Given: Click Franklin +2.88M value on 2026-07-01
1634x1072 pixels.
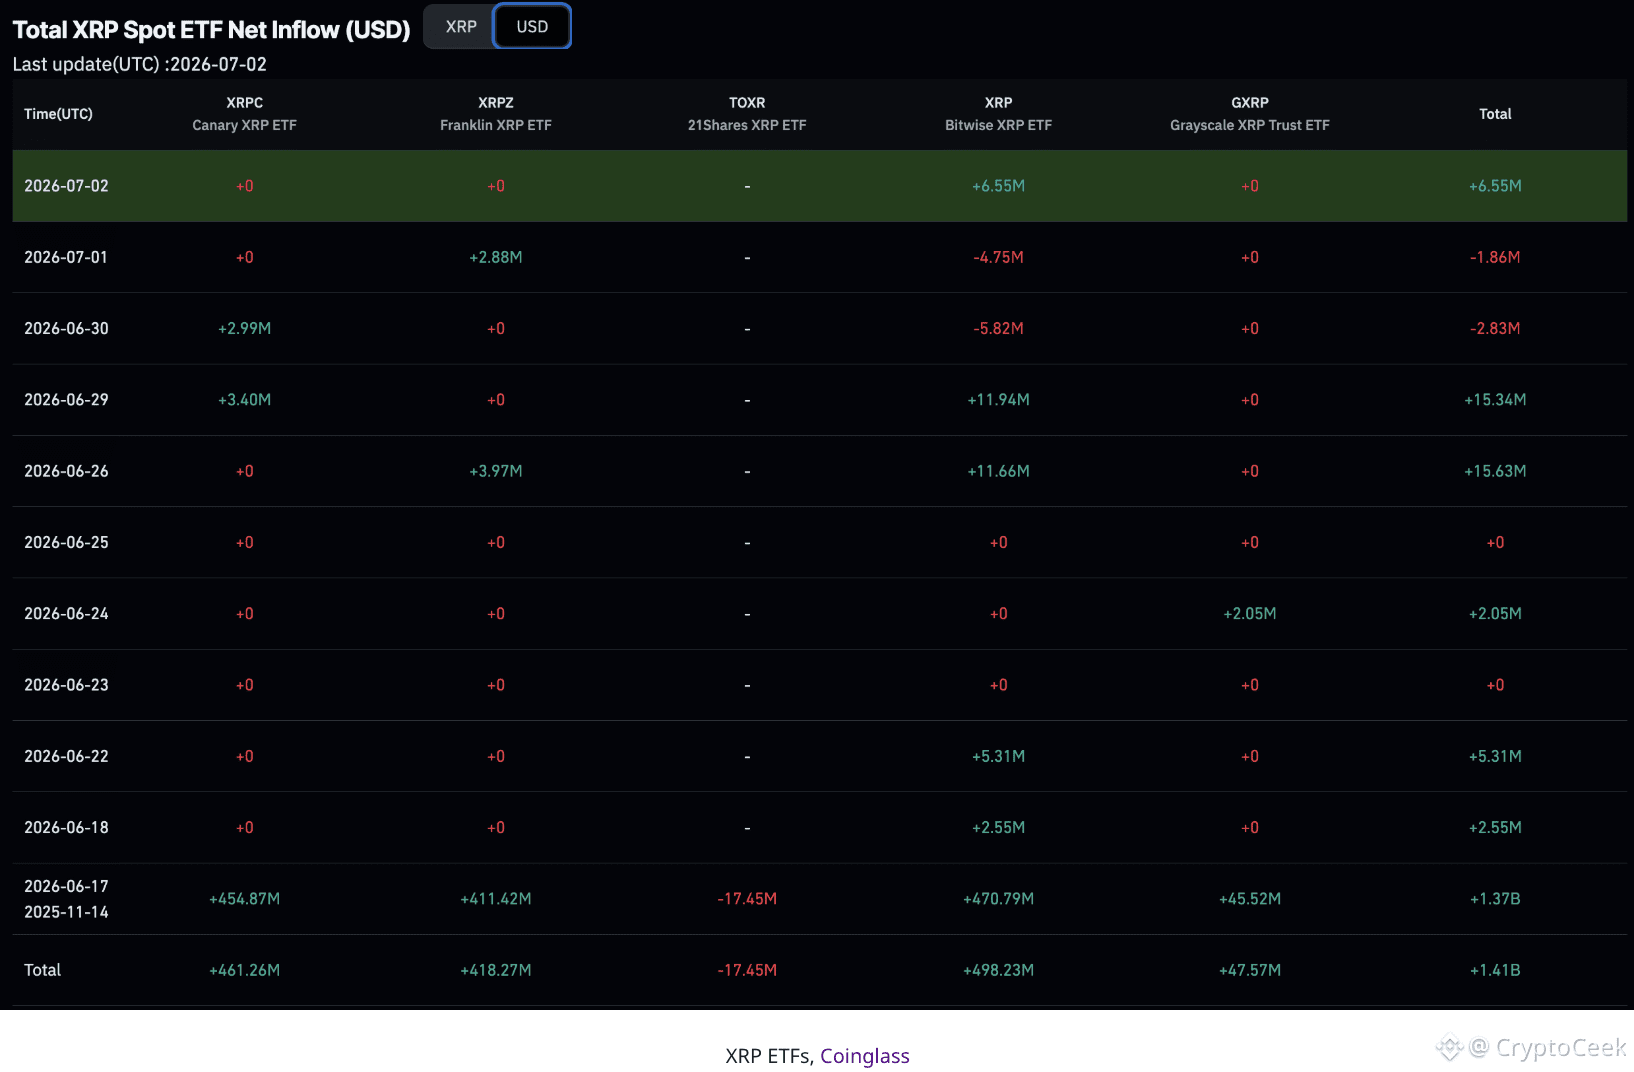Looking at the screenshot, I should tap(496, 257).
